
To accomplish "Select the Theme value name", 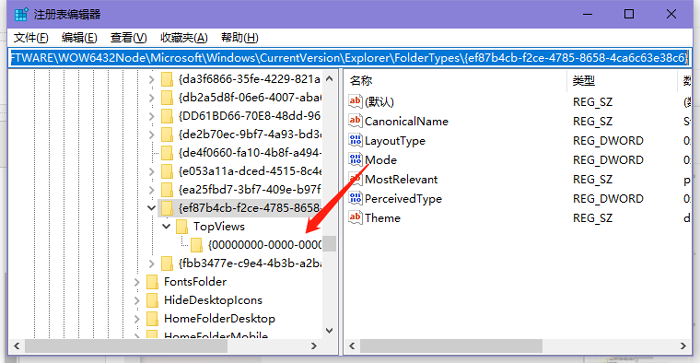I will coord(382,218).
